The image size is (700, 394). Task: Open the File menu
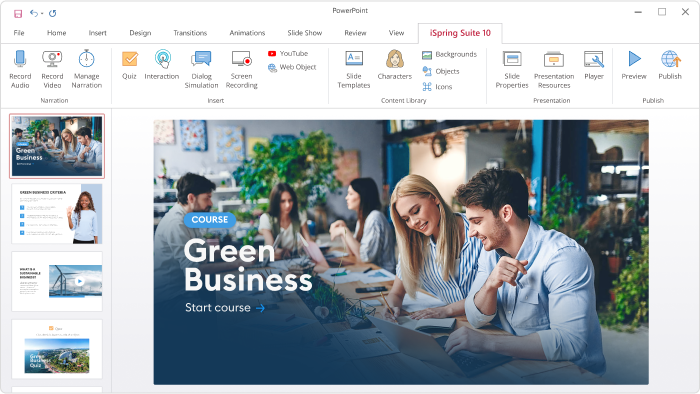[x=19, y=33]
